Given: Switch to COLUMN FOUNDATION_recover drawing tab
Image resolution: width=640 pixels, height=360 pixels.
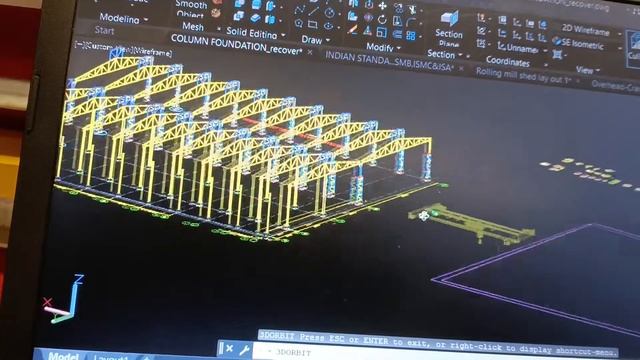Looking at the screenshot, I should (236, 44).
